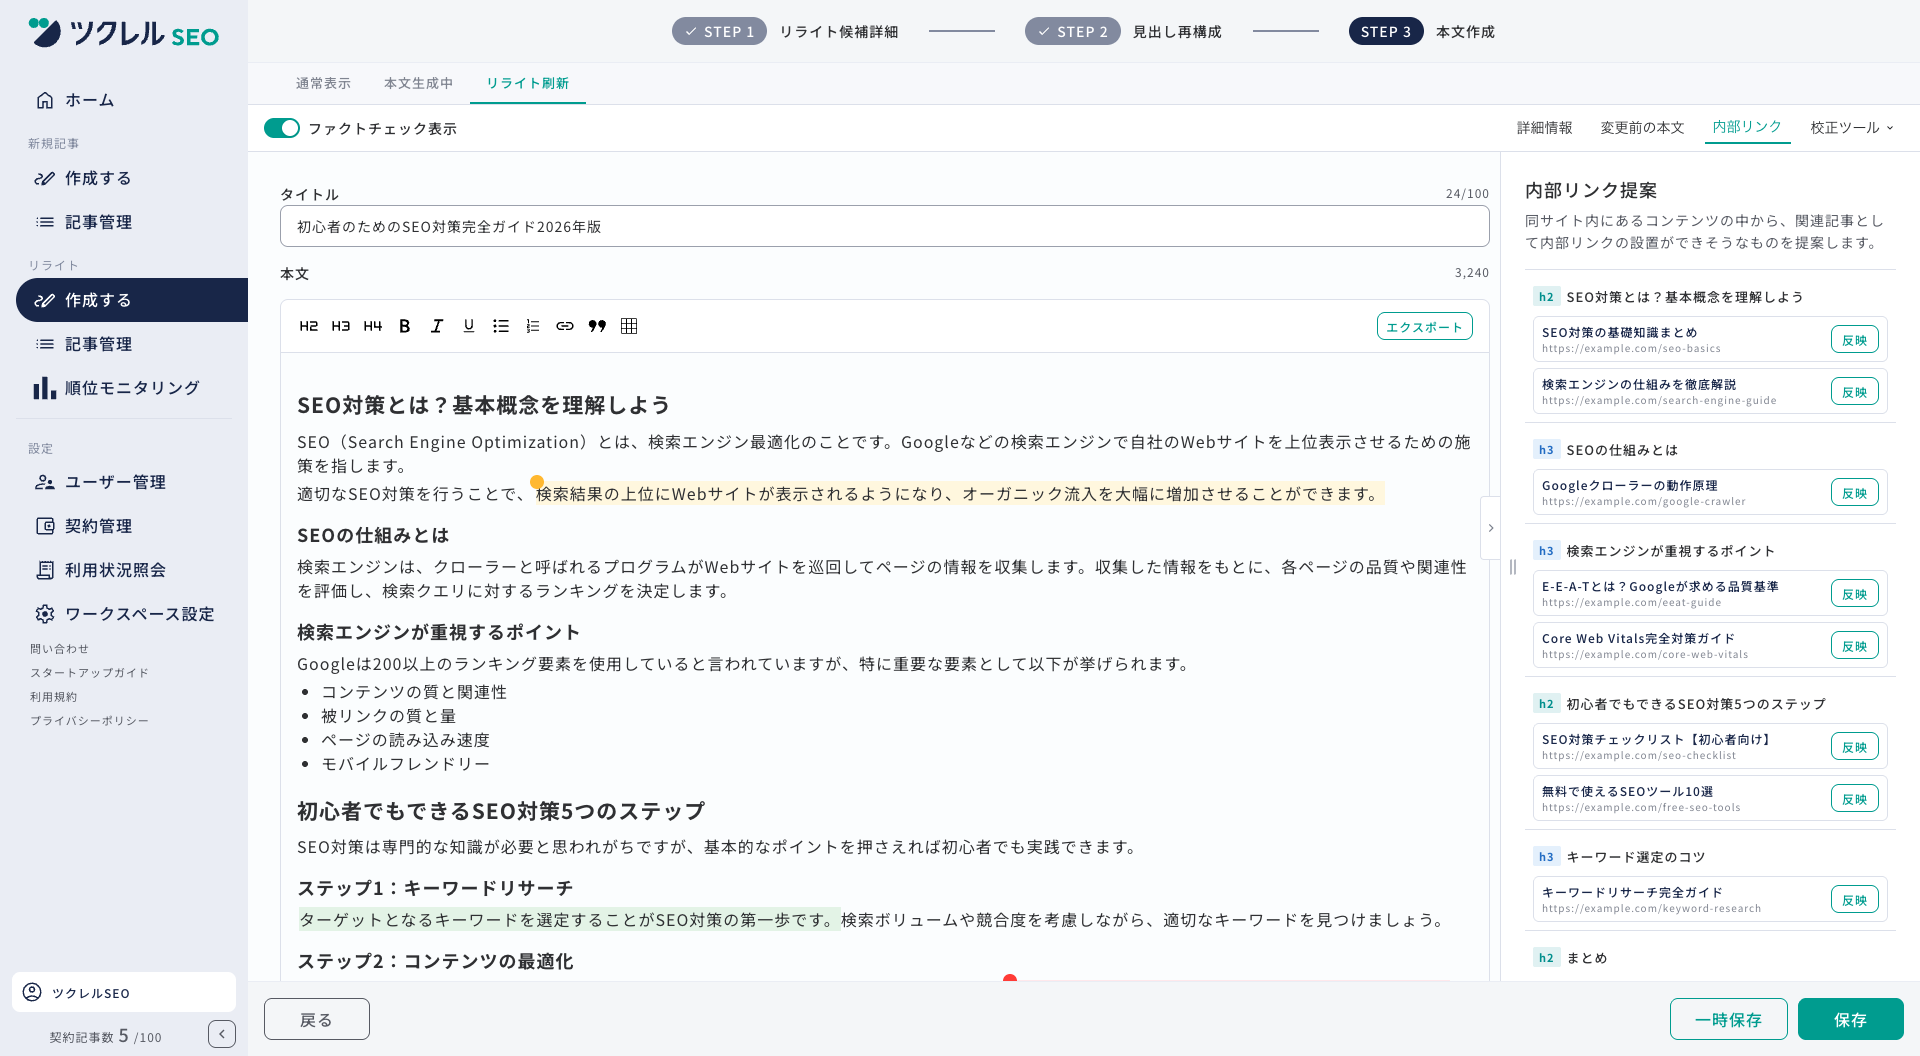Open the 詳細情報 tab

tap(1544, 128)
